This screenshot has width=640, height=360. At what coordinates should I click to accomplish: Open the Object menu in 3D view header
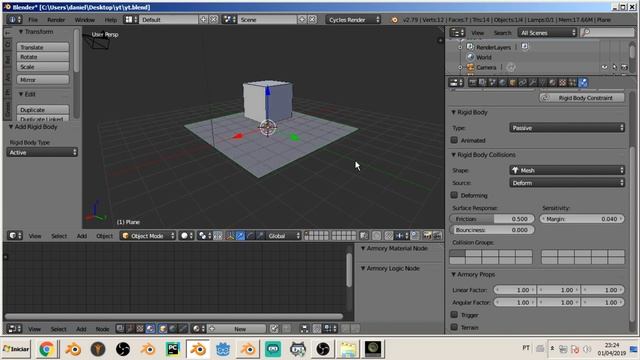[x=104, y=236]
